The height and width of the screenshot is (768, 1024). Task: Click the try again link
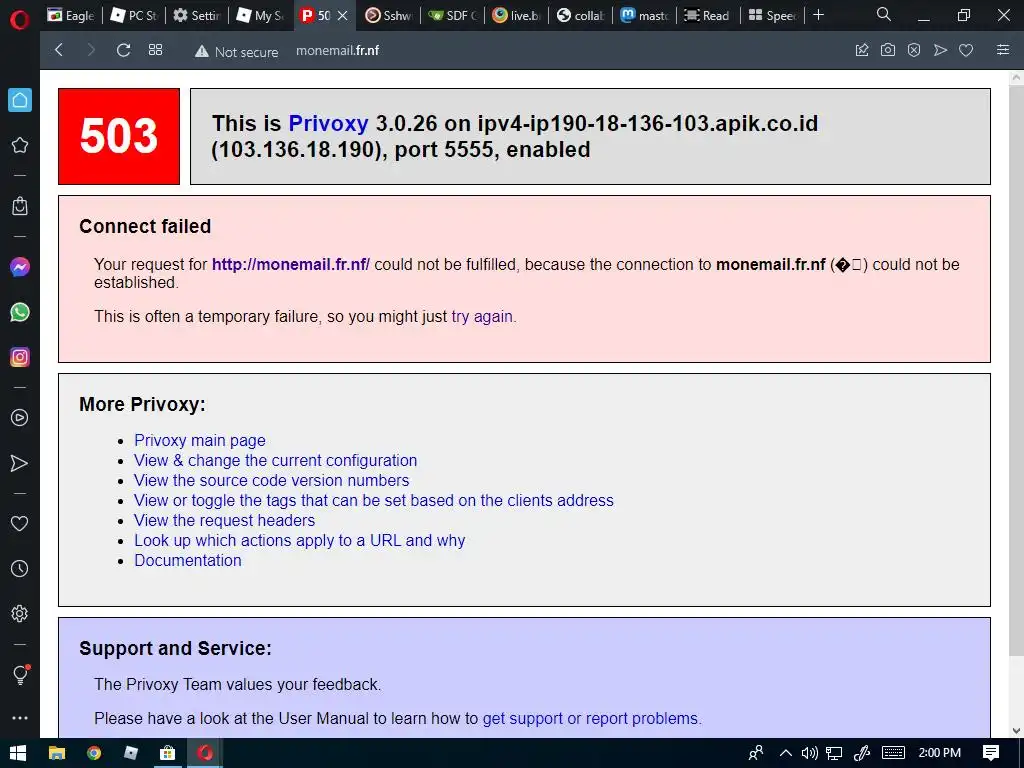482,317
